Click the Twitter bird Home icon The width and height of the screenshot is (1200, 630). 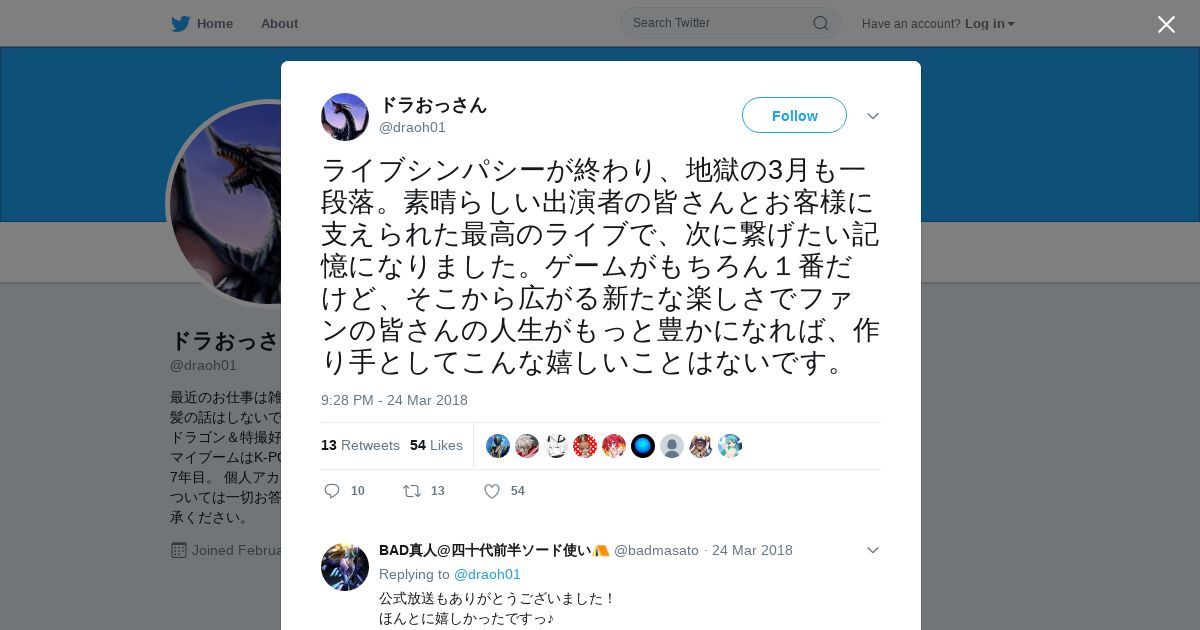180,24
